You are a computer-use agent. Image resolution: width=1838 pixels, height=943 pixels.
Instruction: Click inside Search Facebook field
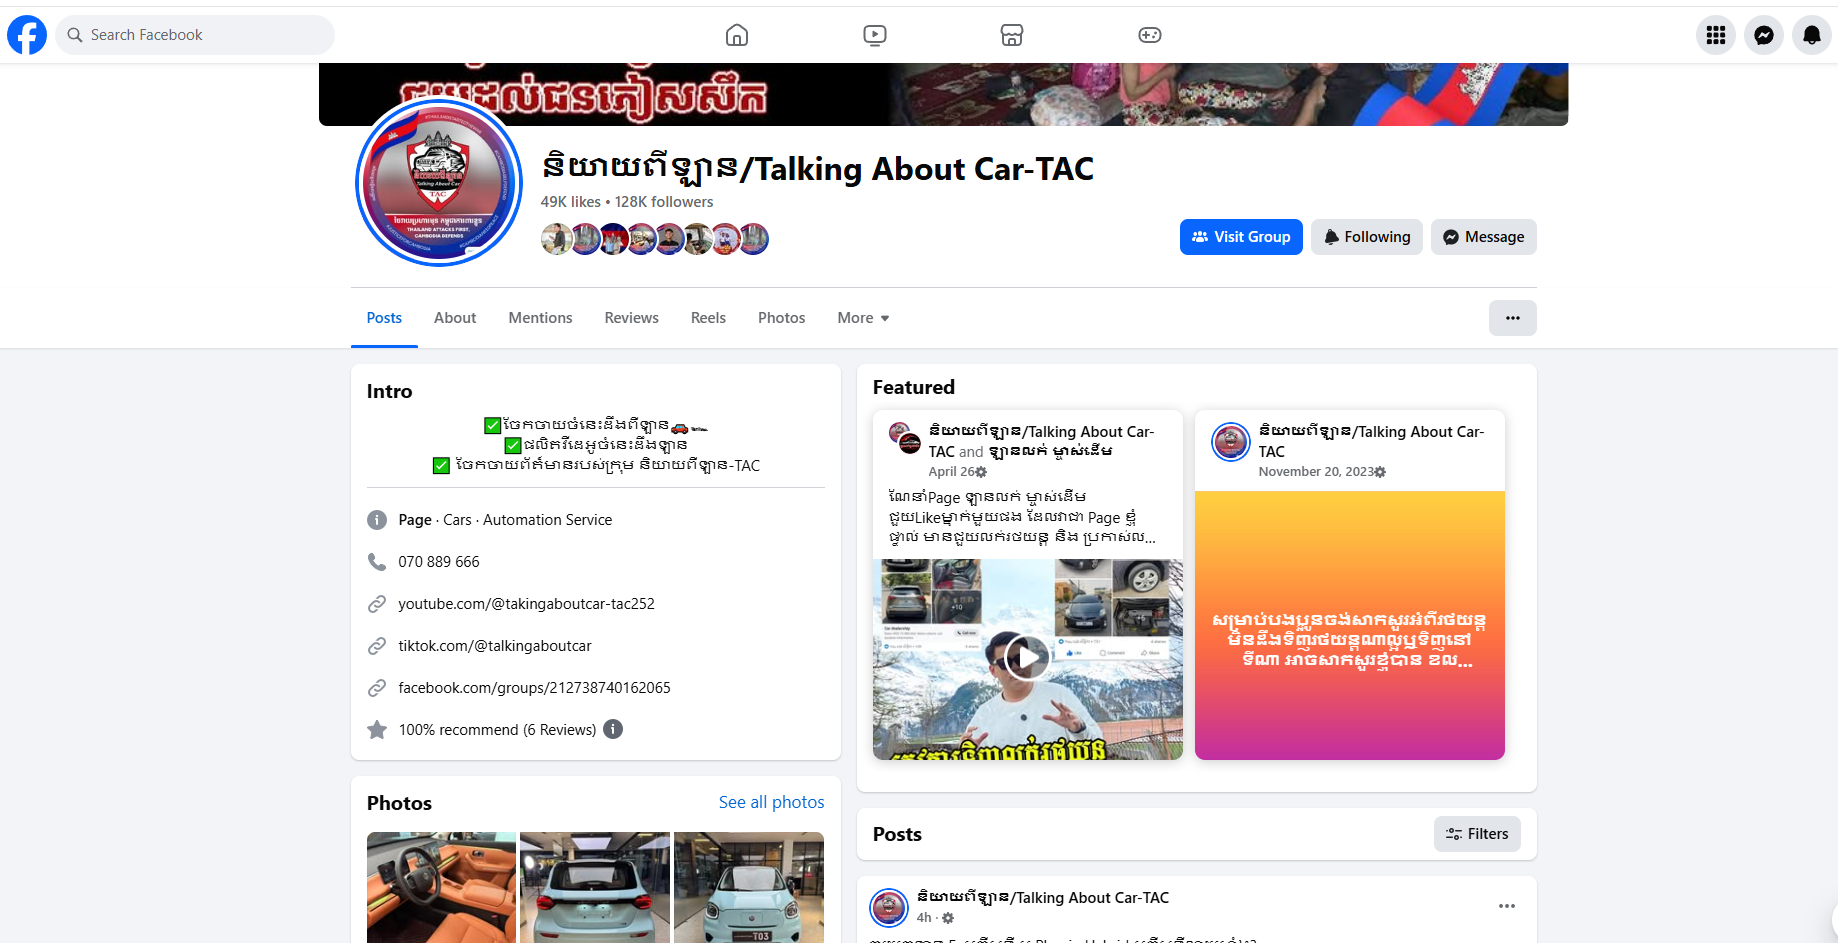tap(195, 35)
